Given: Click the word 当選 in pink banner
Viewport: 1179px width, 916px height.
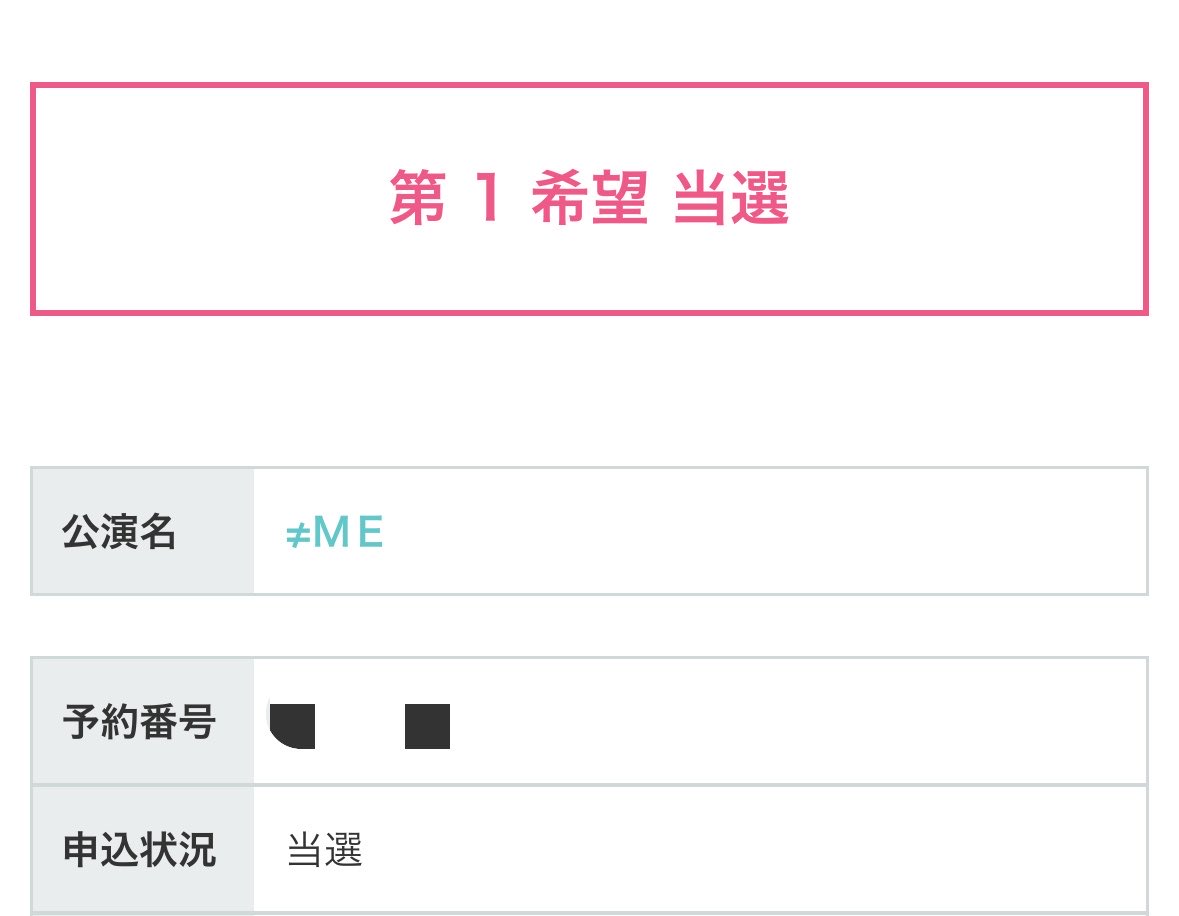Looking at the screenshot, I should pos(731,198).
